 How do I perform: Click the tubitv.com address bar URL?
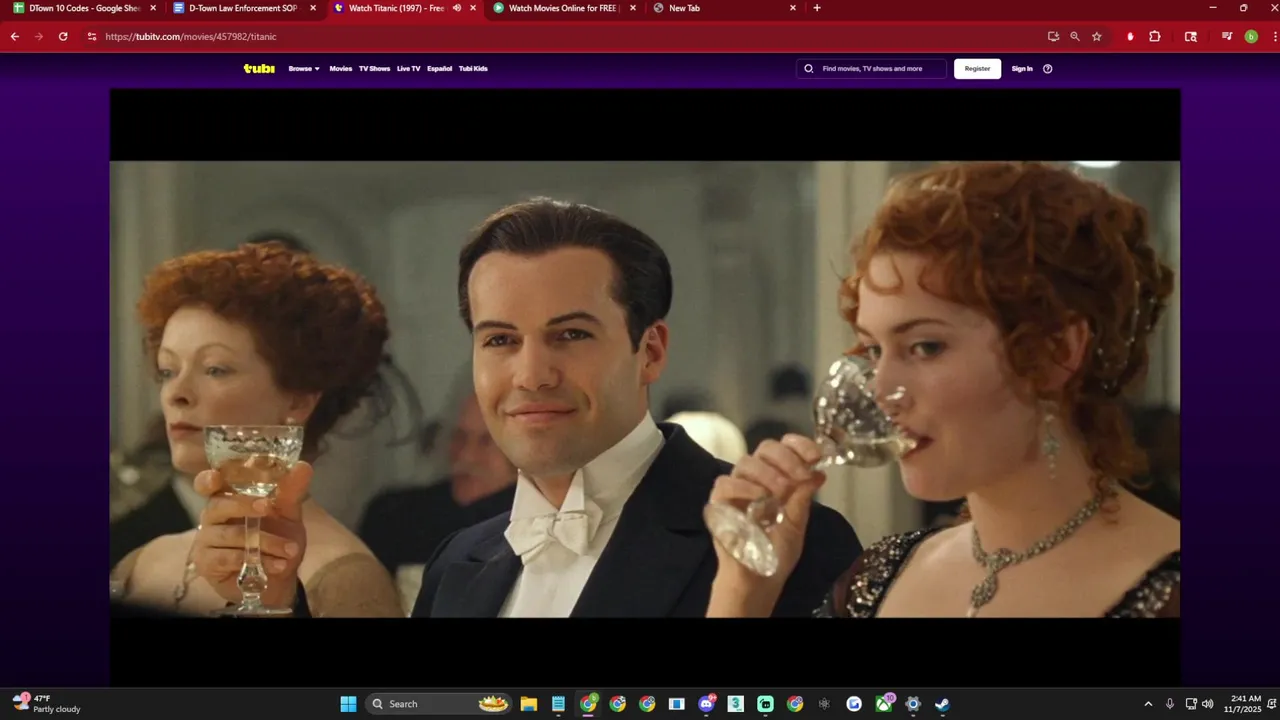pos(191,36)
